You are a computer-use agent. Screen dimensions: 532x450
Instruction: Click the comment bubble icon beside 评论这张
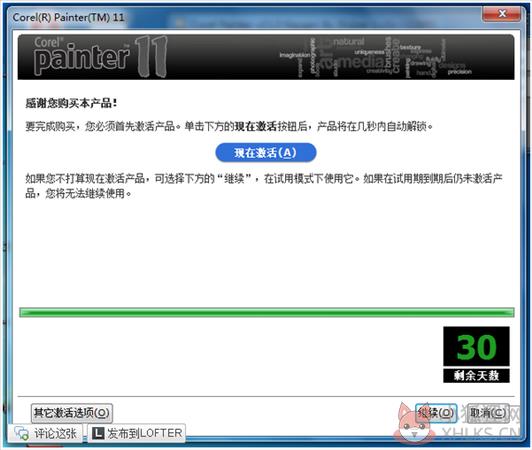click(21, 433)
